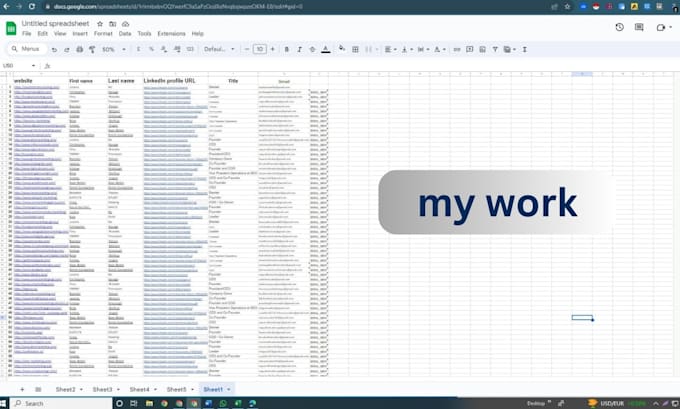Insert a chart from the toolbar

tap(482, 49)
